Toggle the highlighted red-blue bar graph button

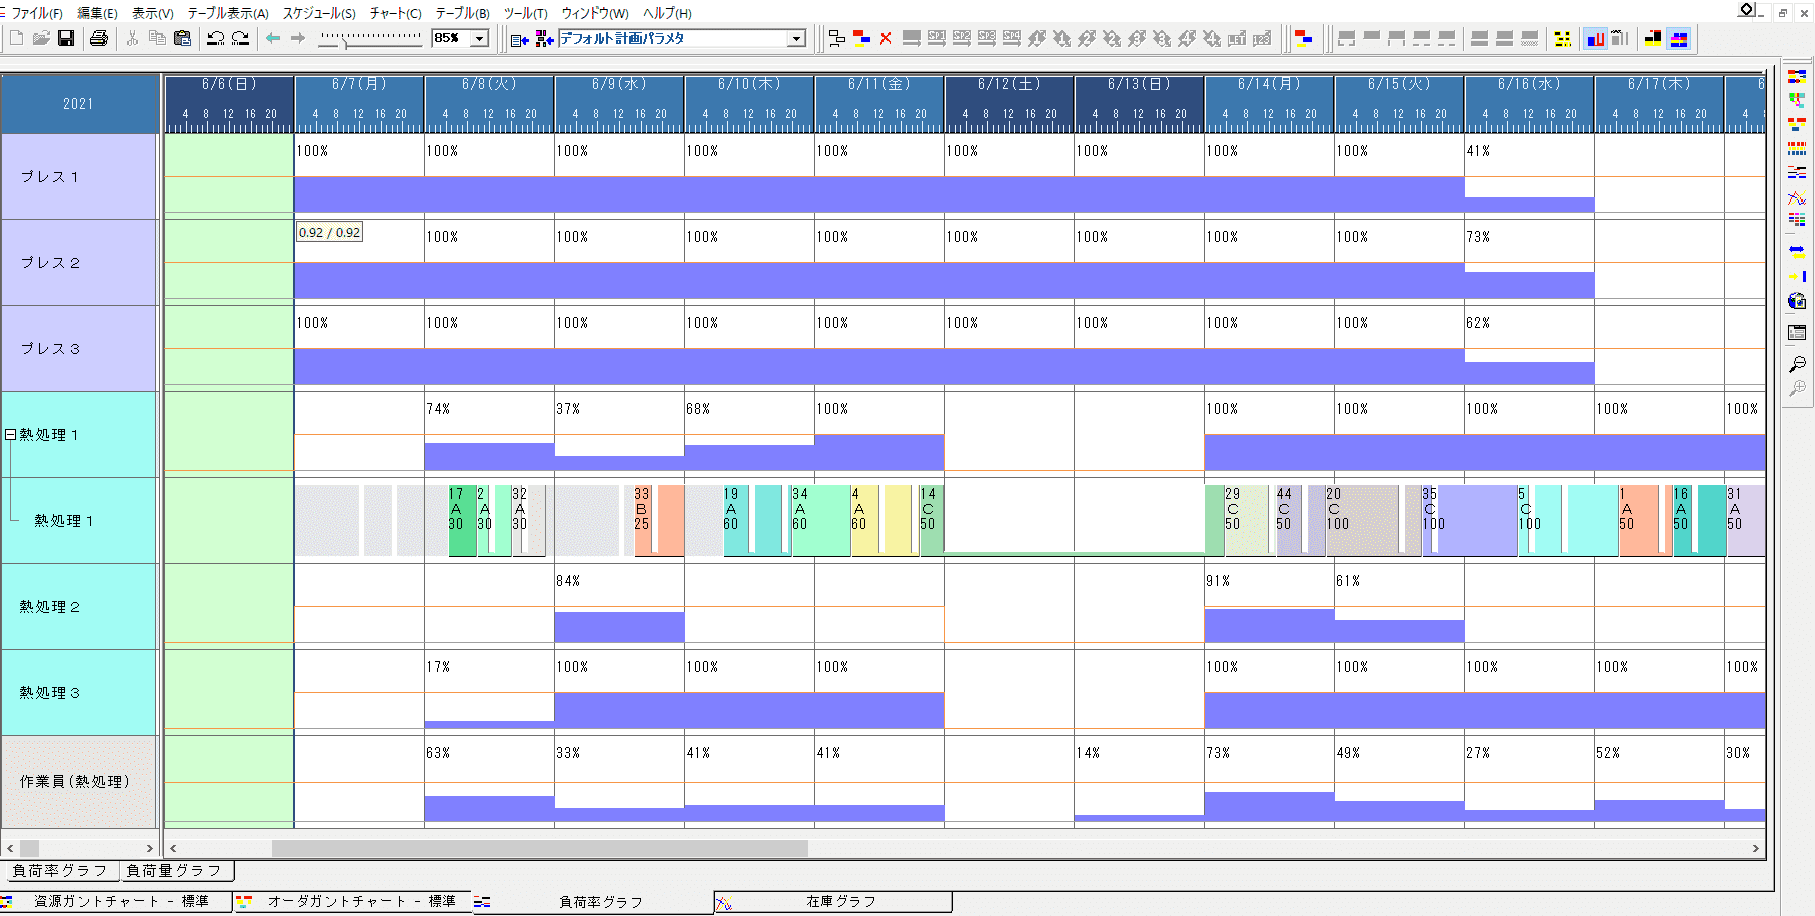click(x=1595, y=39)
